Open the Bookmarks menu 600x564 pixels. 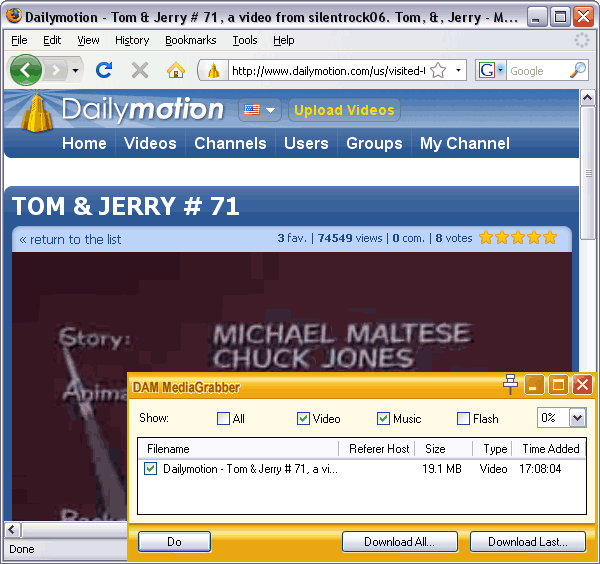[191, 40]
